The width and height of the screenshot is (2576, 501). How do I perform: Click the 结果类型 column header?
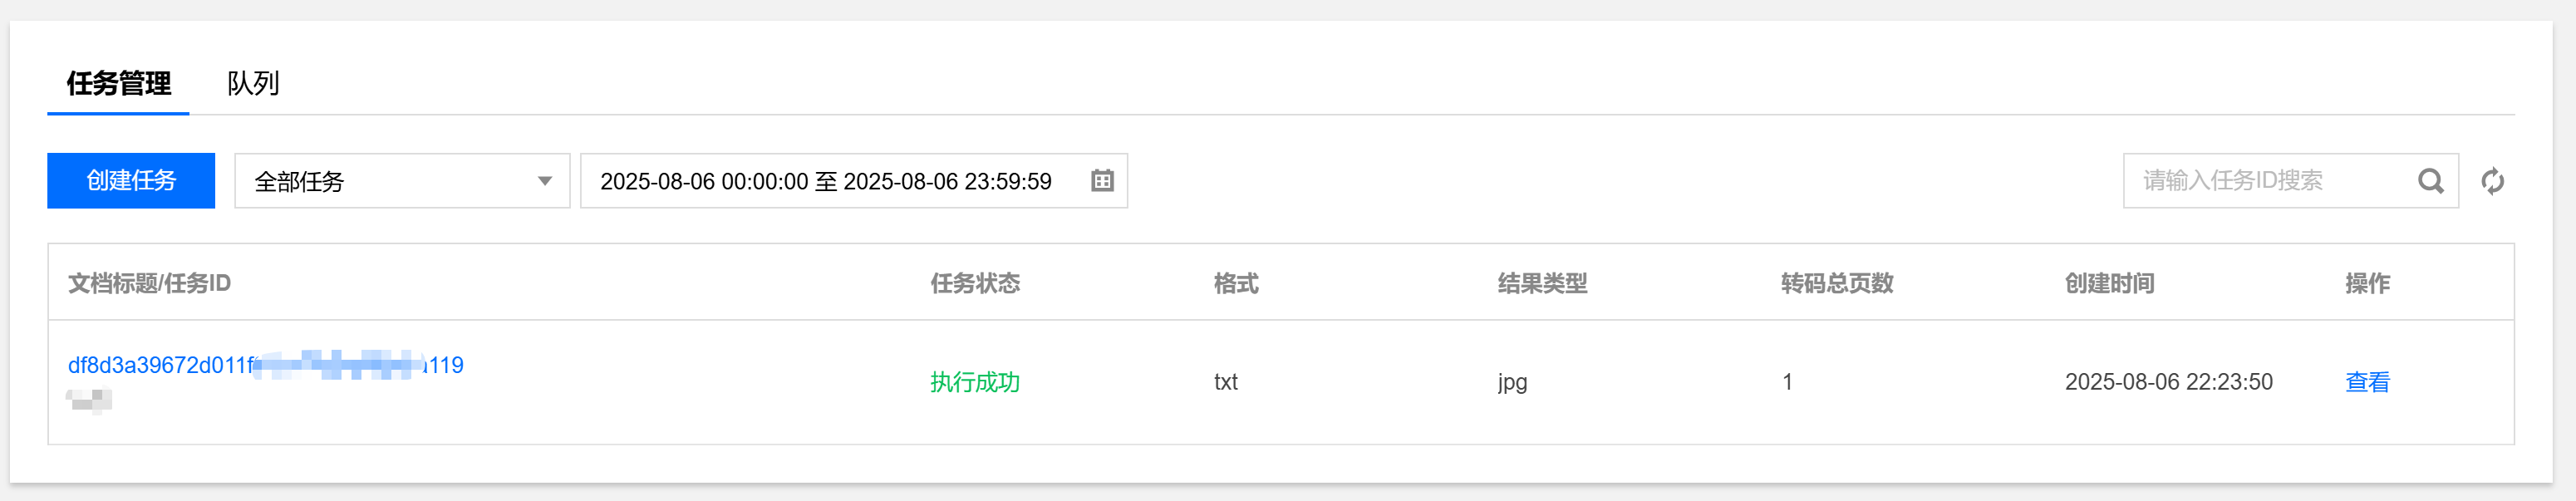(1542, 283)
